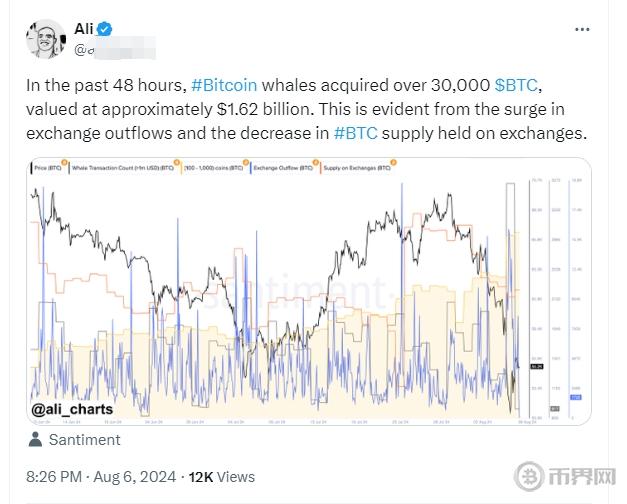
Task: Click the Santiment tagged account label
Action: [x=83, y=440]
